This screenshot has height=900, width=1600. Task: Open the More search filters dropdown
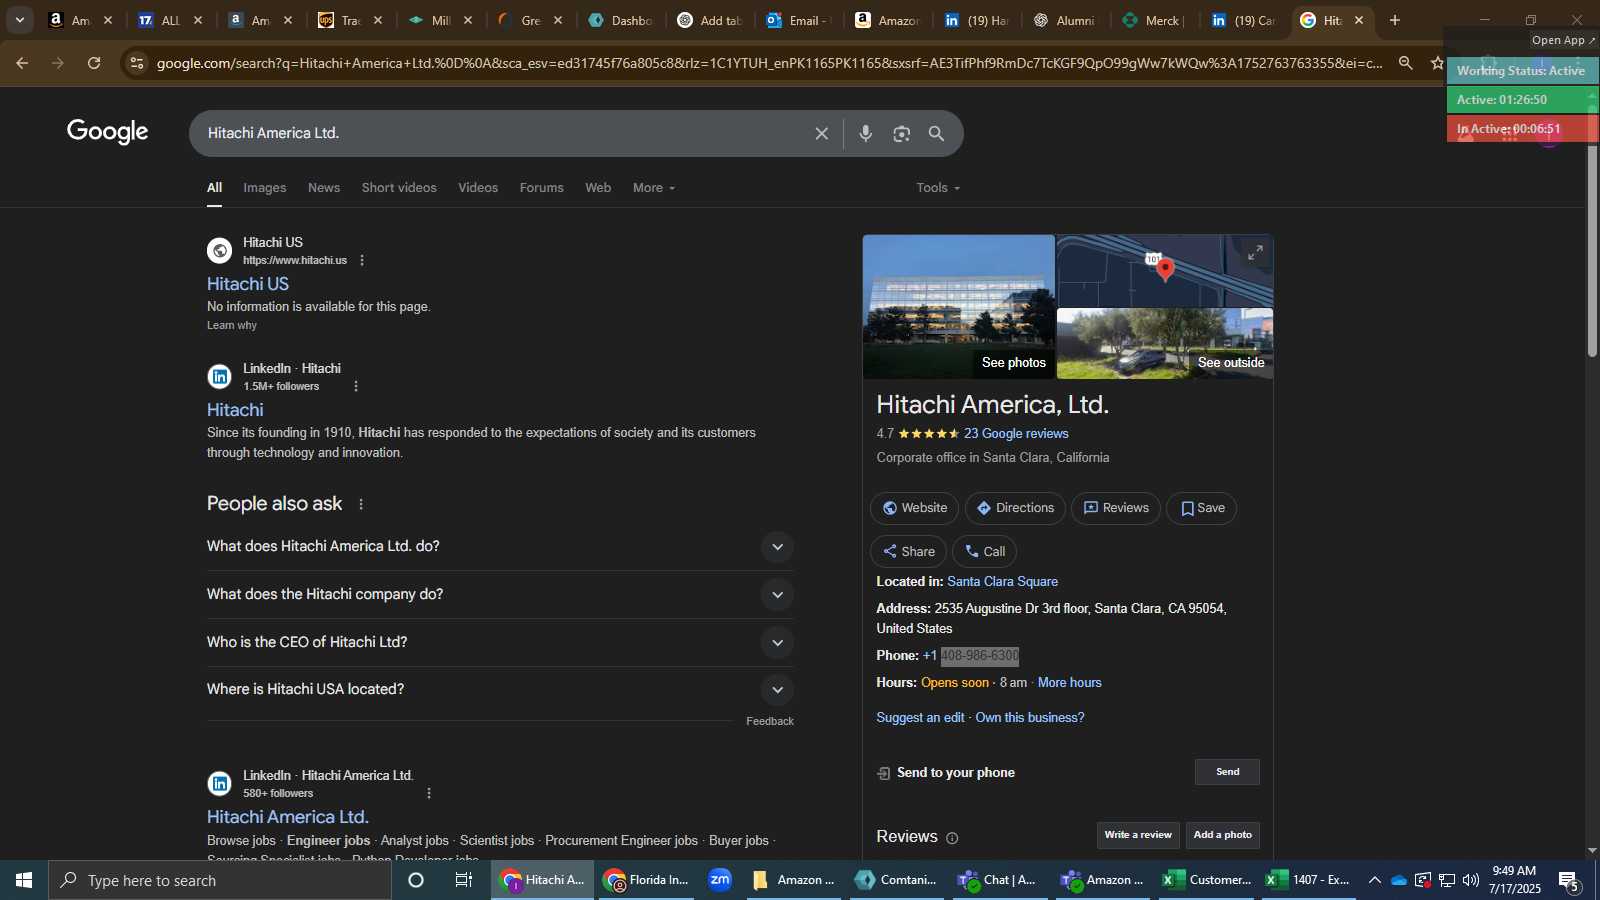coord(654,188)
